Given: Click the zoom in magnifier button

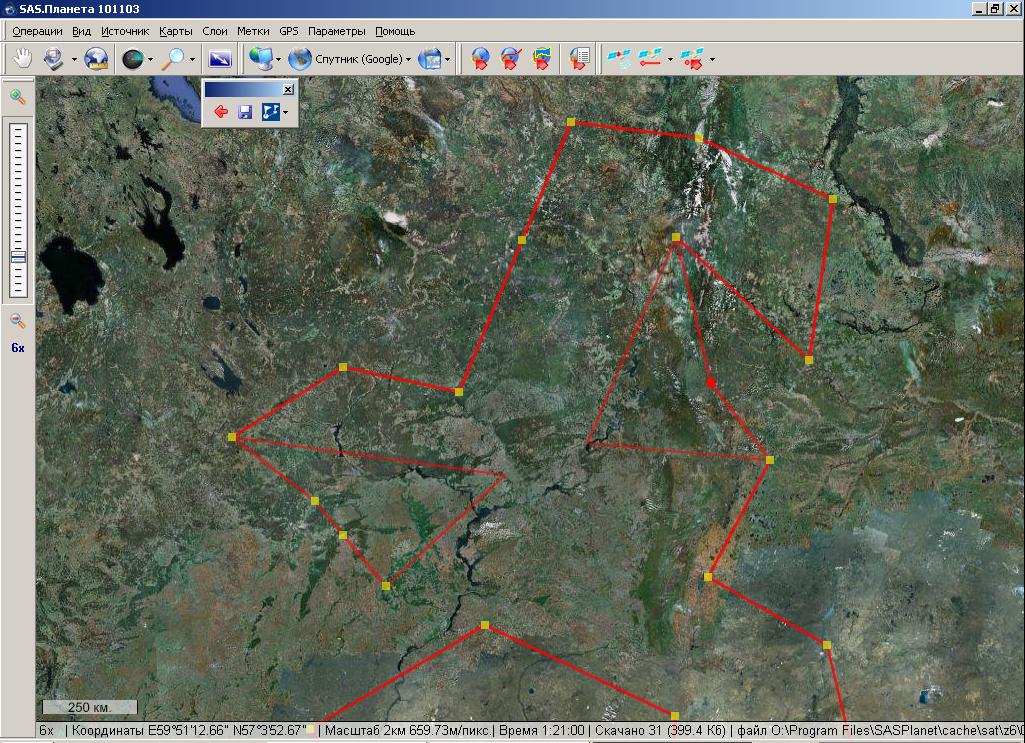Looking at the screenshot, I should click(17, 97).
